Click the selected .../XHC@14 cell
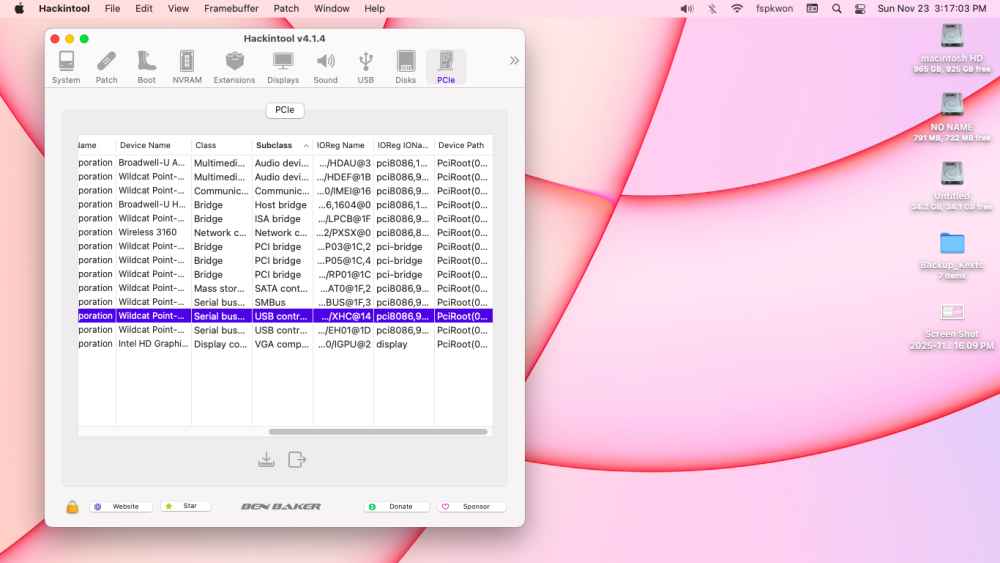The image size is (1000, 563). click(x=343, y=316)
